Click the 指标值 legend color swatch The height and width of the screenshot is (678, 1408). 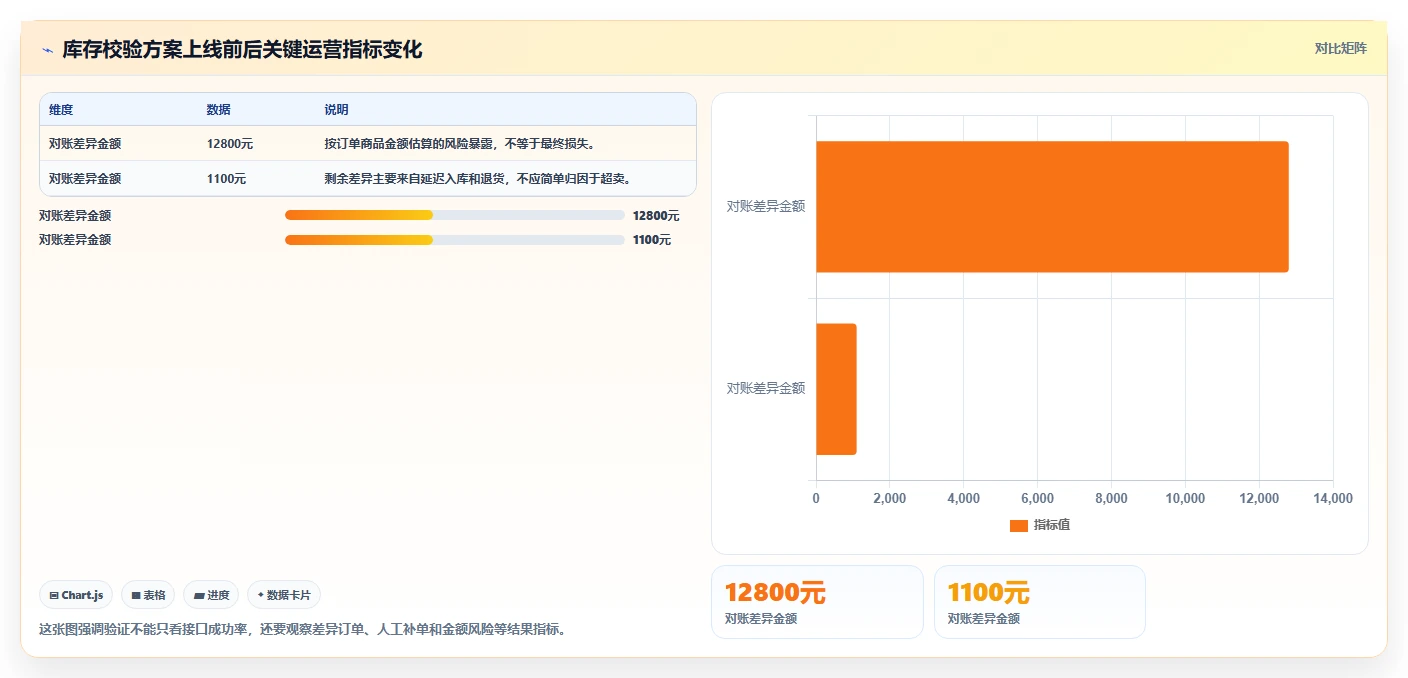tap(1018, 526)
